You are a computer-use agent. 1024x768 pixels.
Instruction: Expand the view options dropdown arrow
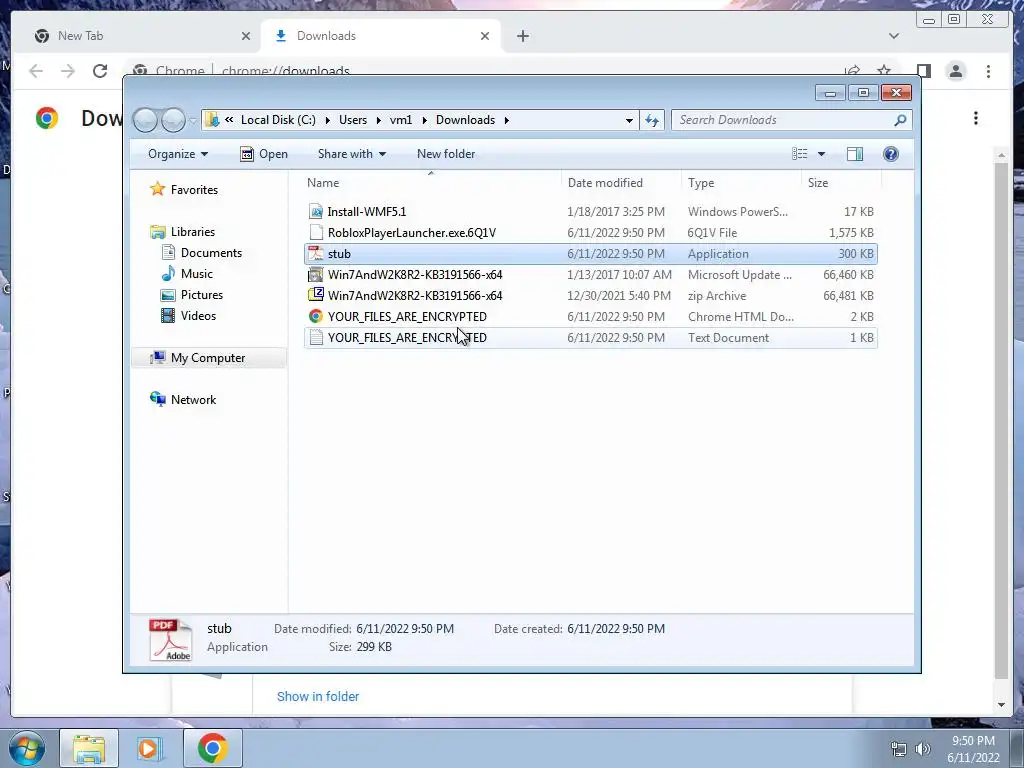point(822,154)
